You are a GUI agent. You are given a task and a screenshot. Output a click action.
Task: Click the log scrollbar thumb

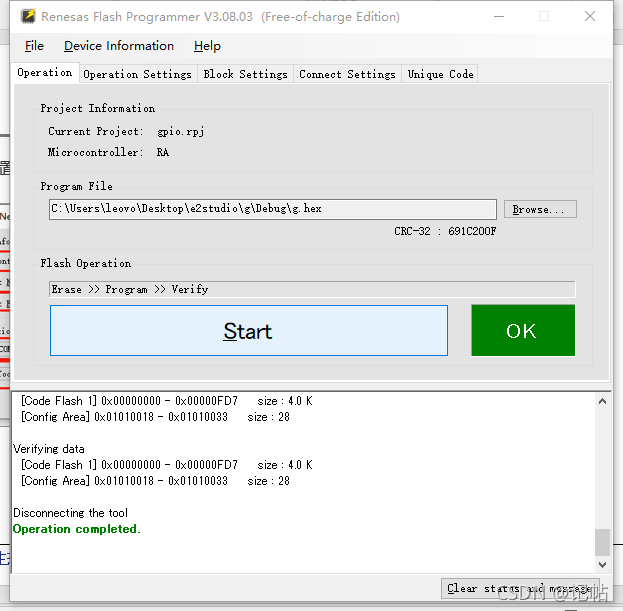click(602, 542)
